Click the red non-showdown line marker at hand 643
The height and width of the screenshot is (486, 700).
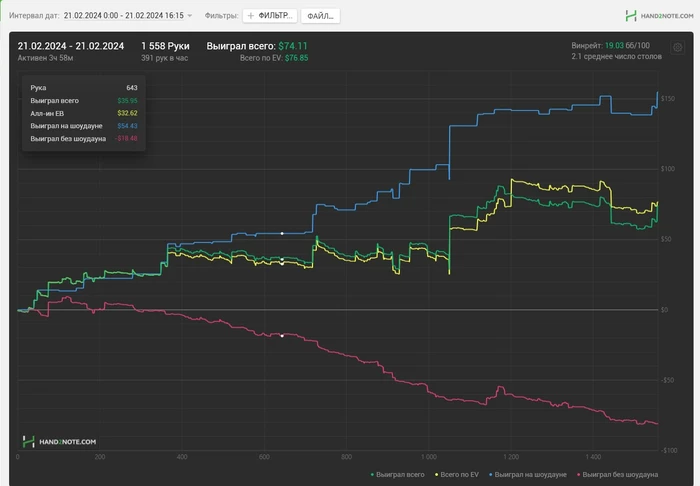pos(282,336)
